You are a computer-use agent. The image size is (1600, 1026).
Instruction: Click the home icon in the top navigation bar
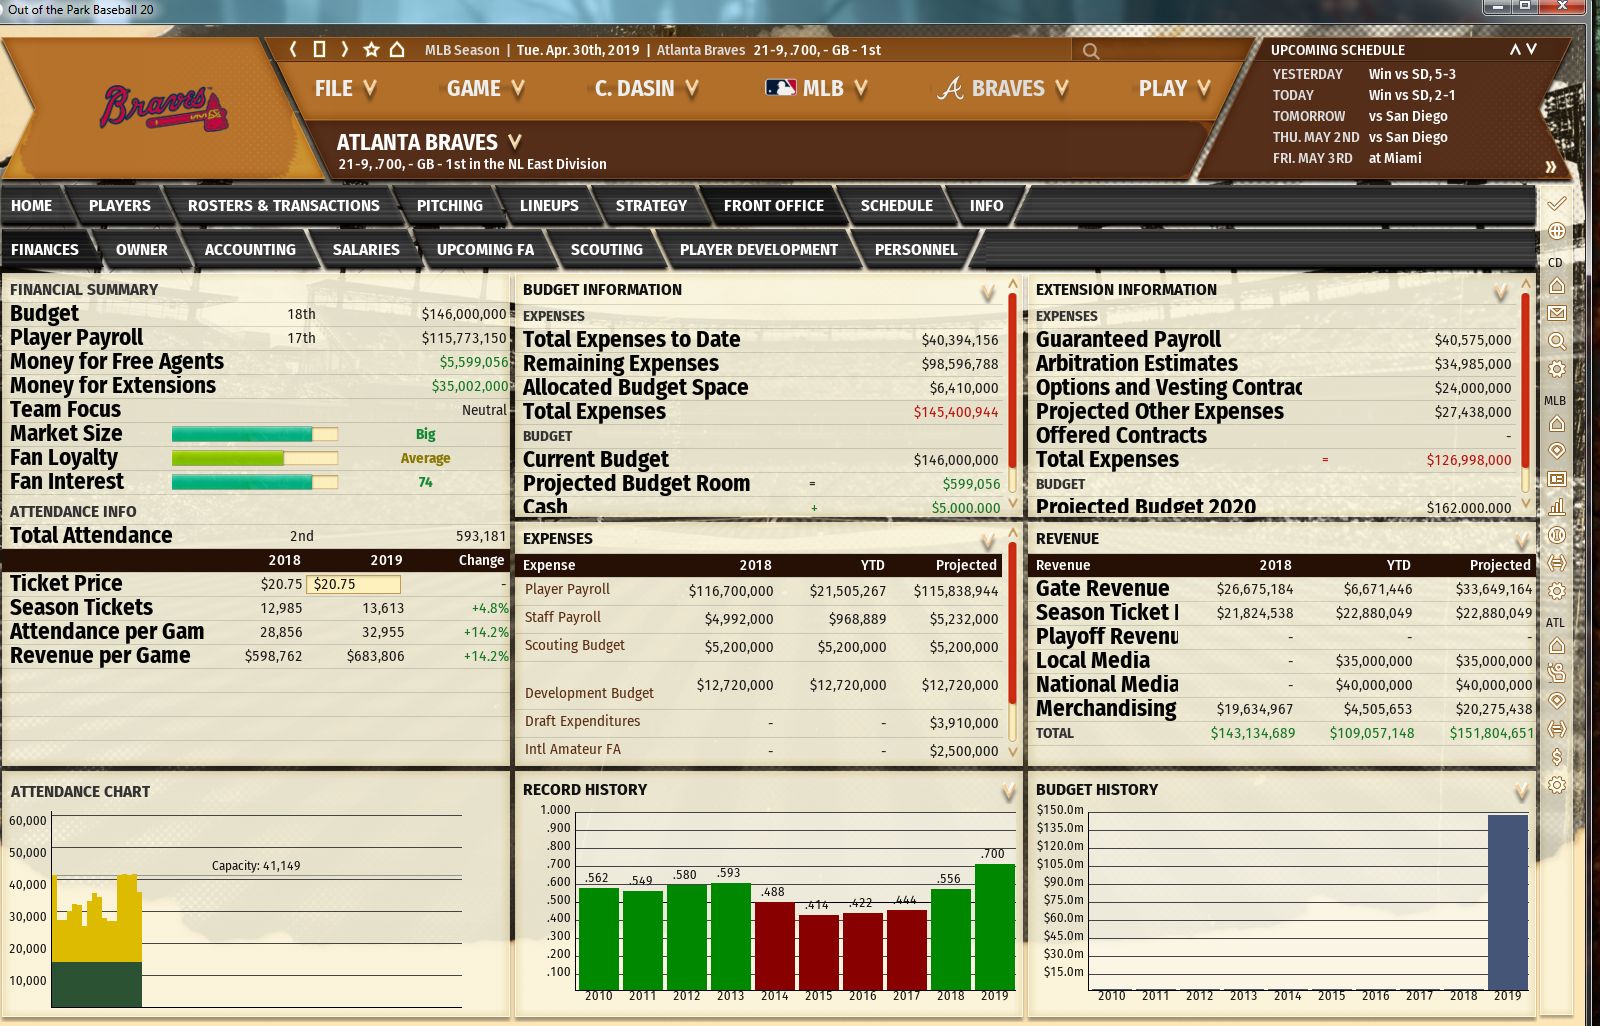pos(397,49)
